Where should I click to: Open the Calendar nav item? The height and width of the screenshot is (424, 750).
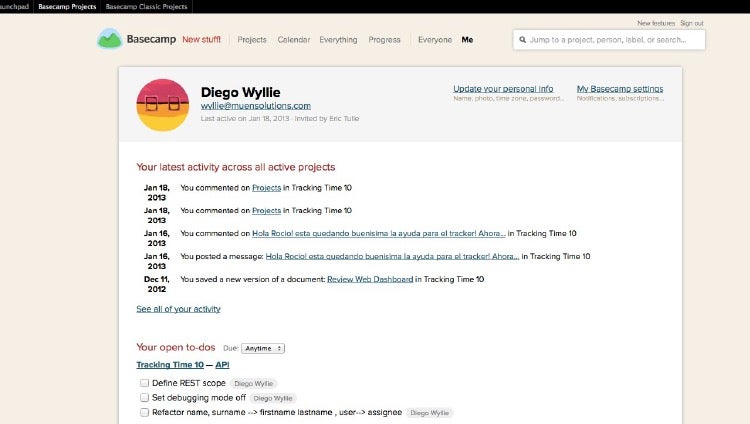(294, 40)
